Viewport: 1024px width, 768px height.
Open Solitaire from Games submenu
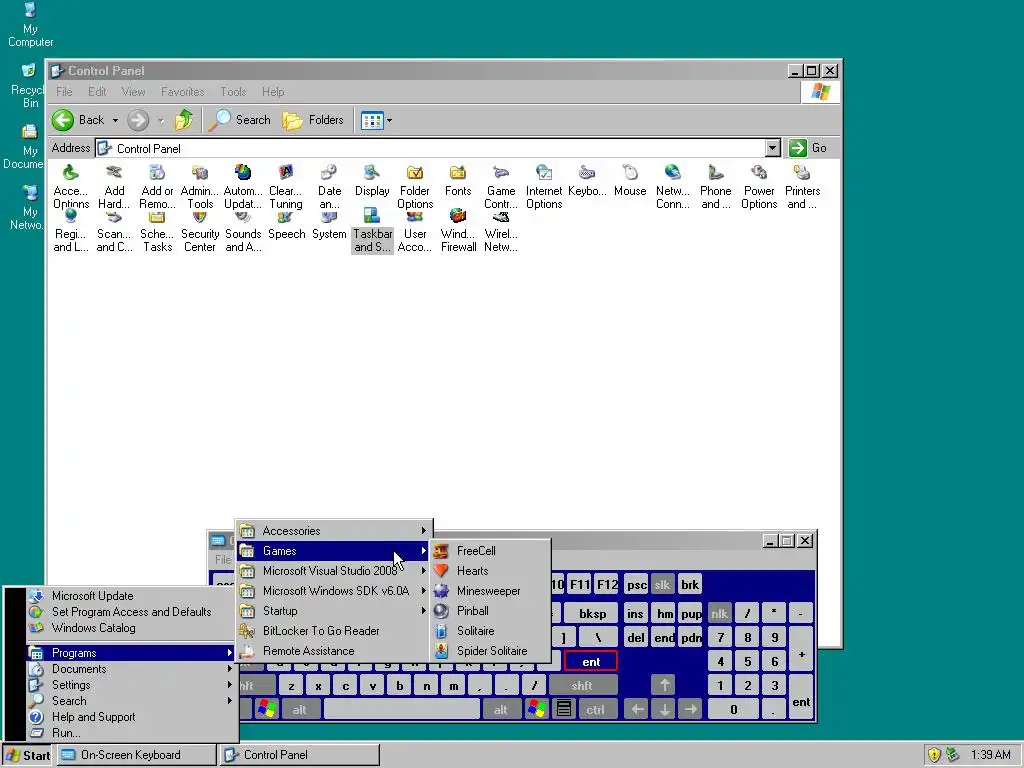[x=490, y=631]
